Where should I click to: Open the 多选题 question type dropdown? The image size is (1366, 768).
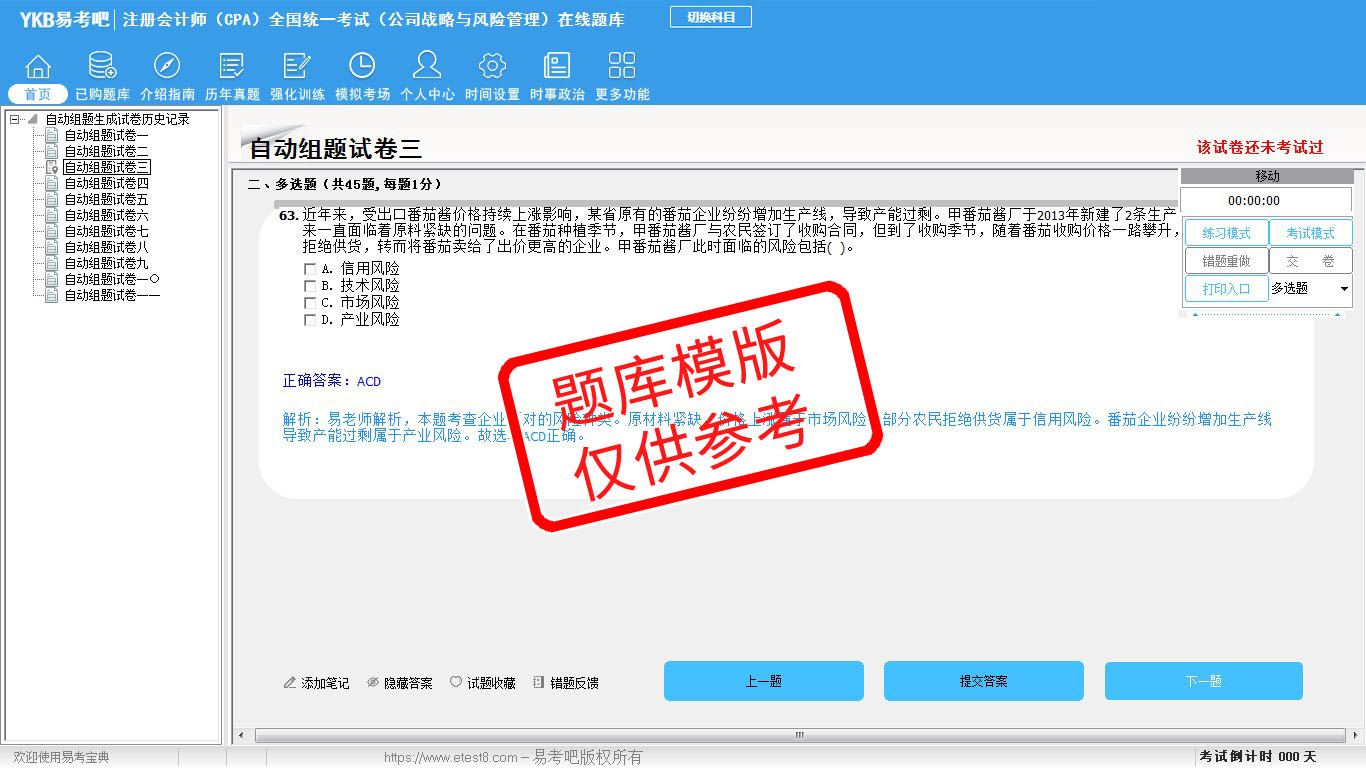tap(1343, 289)
